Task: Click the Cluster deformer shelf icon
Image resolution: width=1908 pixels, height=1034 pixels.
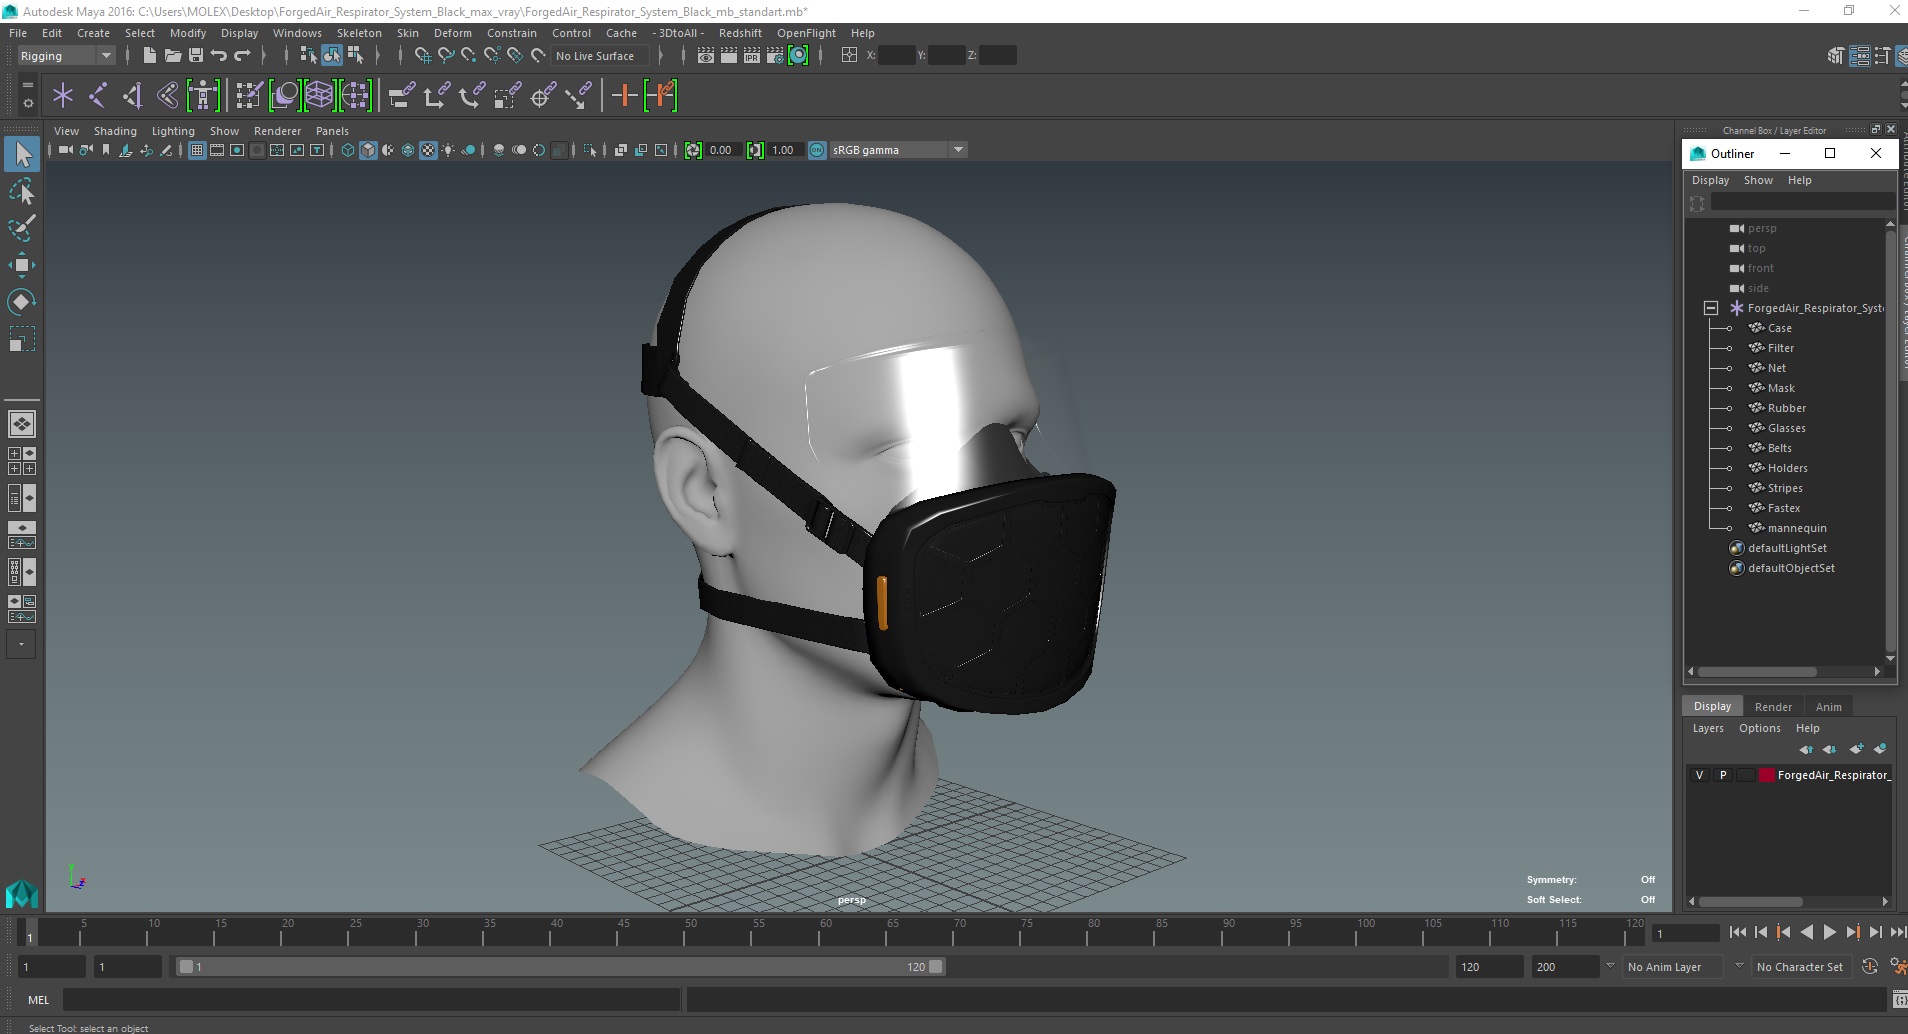Action: coord(355,96)
